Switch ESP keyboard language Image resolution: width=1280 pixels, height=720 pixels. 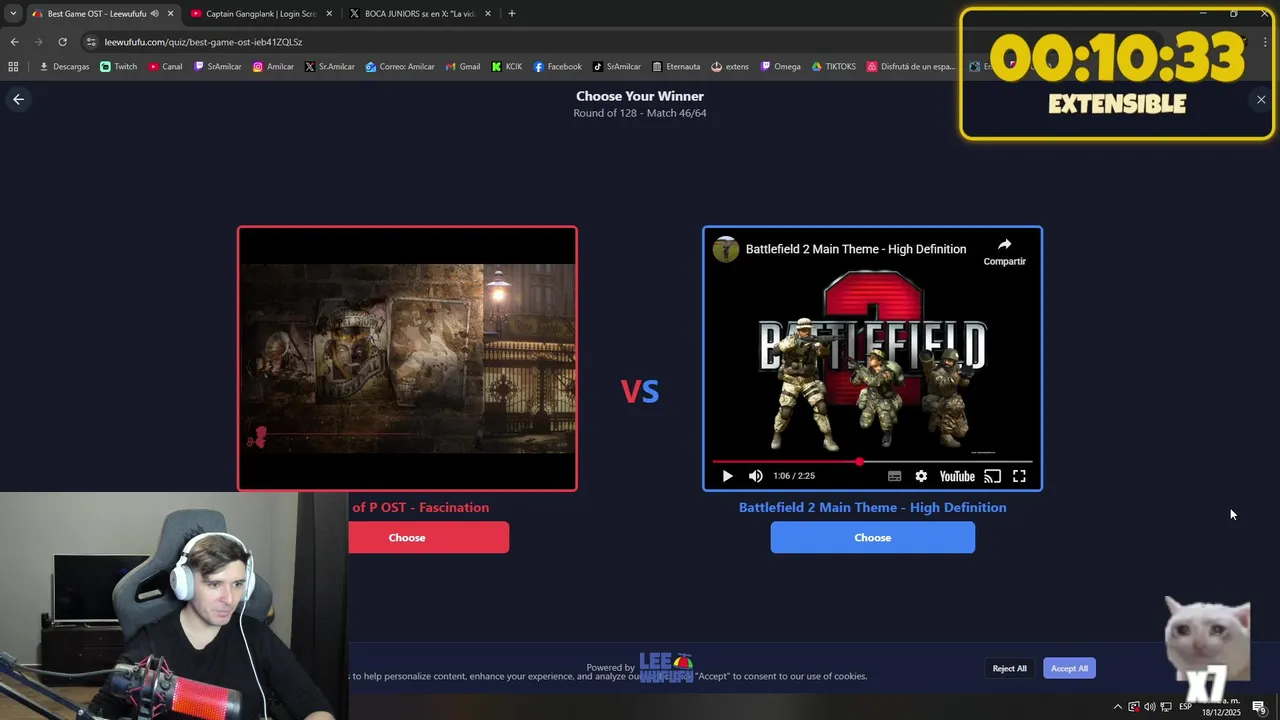tap(1185, 707)
